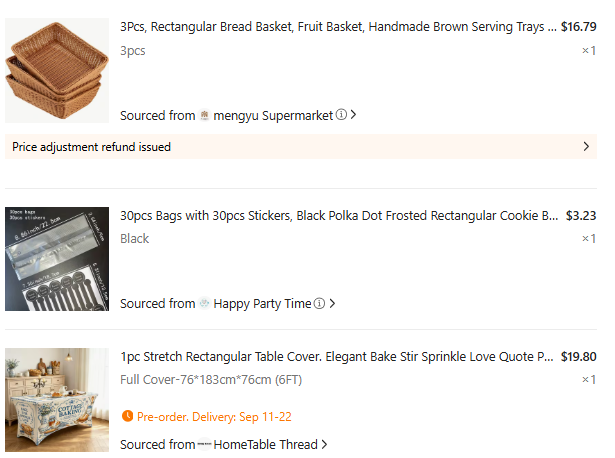Open the 3Pcs Rectangular Bread Basket title
Image resolution: width=615 pixels, height=458 pixels.
coord(338,27)
